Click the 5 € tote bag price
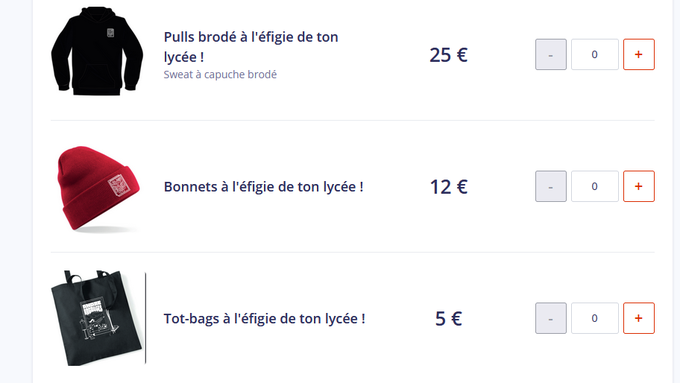Viewport: 680px width, 383px height. pos(448,319)
